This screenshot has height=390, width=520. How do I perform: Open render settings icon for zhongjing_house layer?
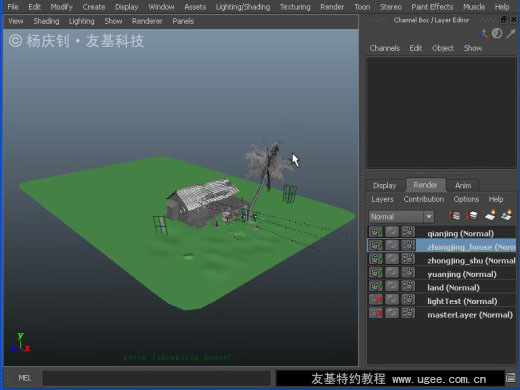[408, 245]
